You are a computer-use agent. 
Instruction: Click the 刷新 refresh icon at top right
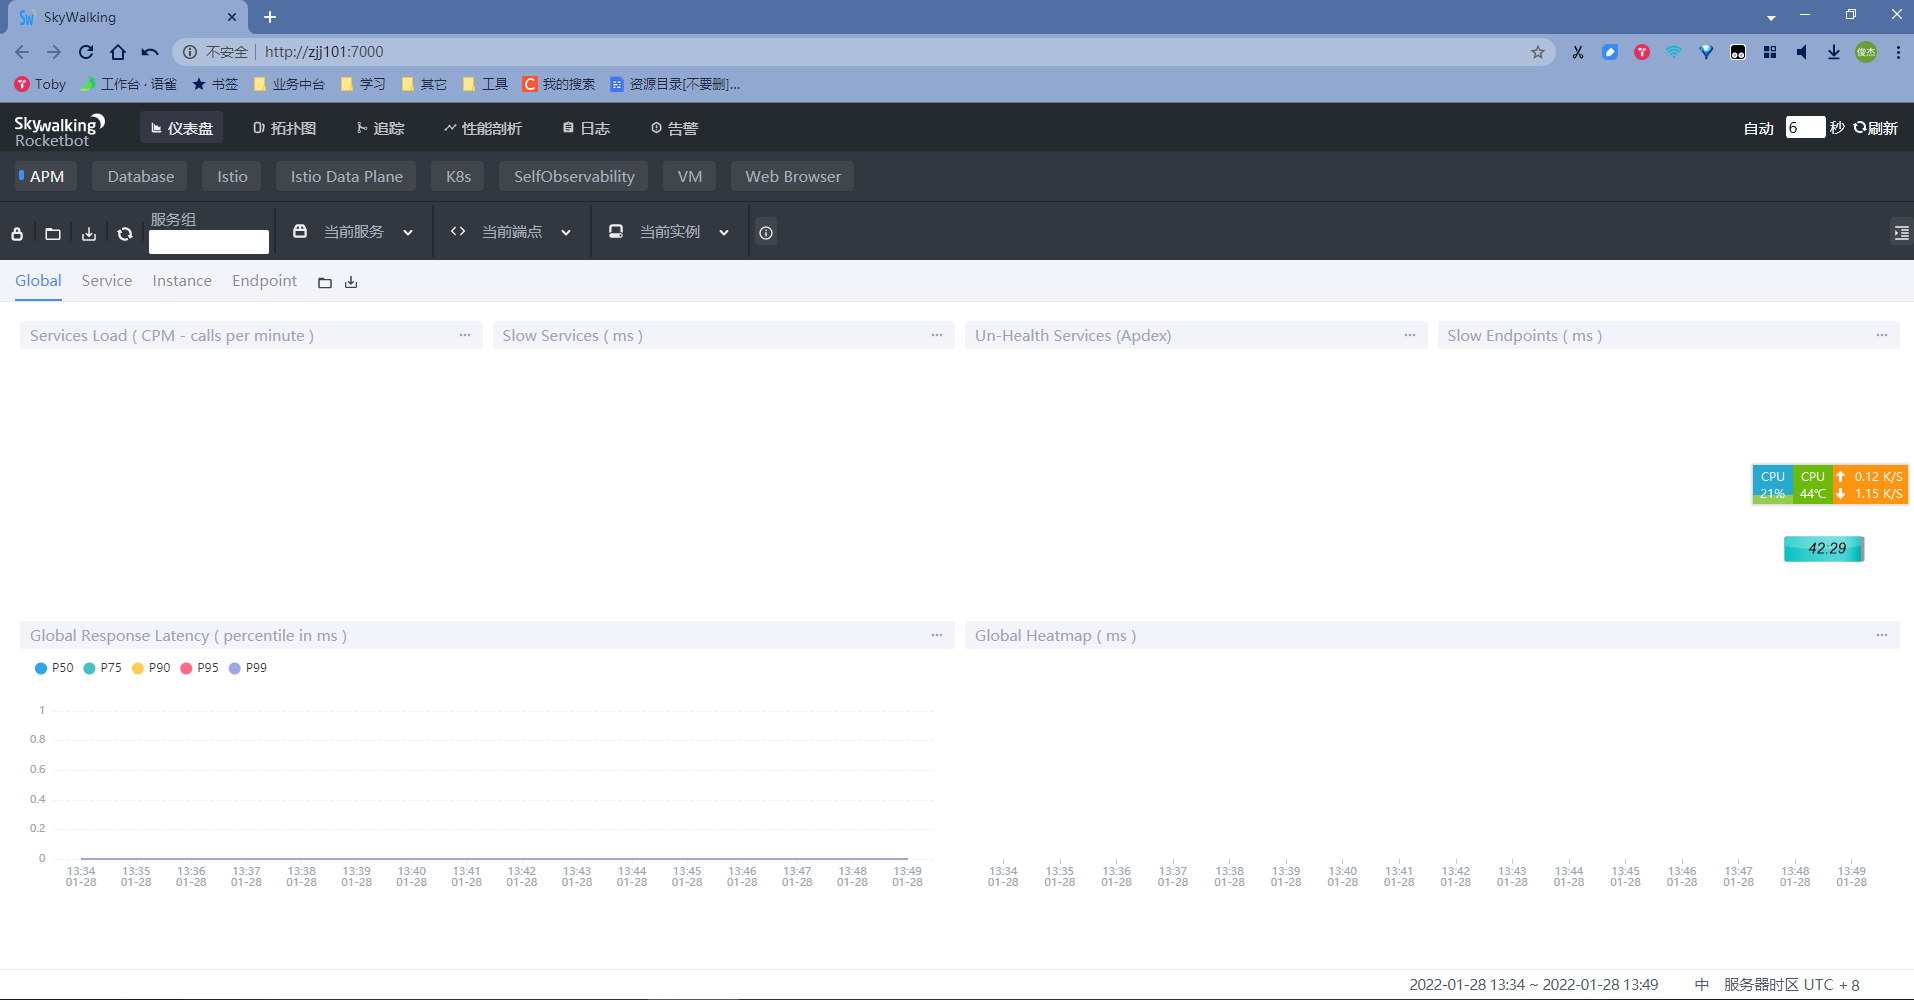click(1858, 128)
